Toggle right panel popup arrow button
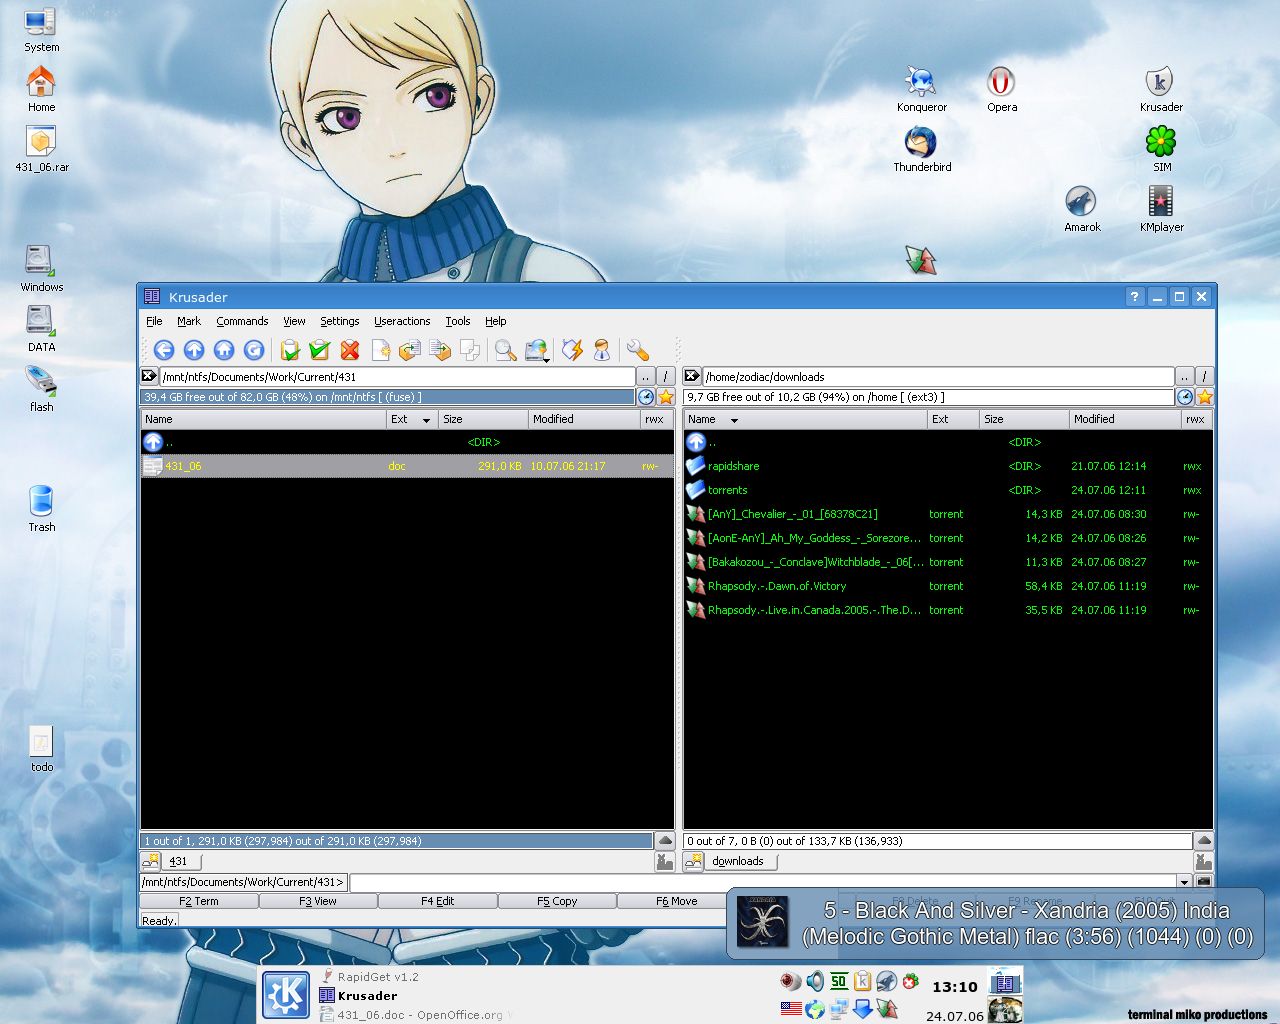Screen dimensions: 1280x1024 [1204, 841]
